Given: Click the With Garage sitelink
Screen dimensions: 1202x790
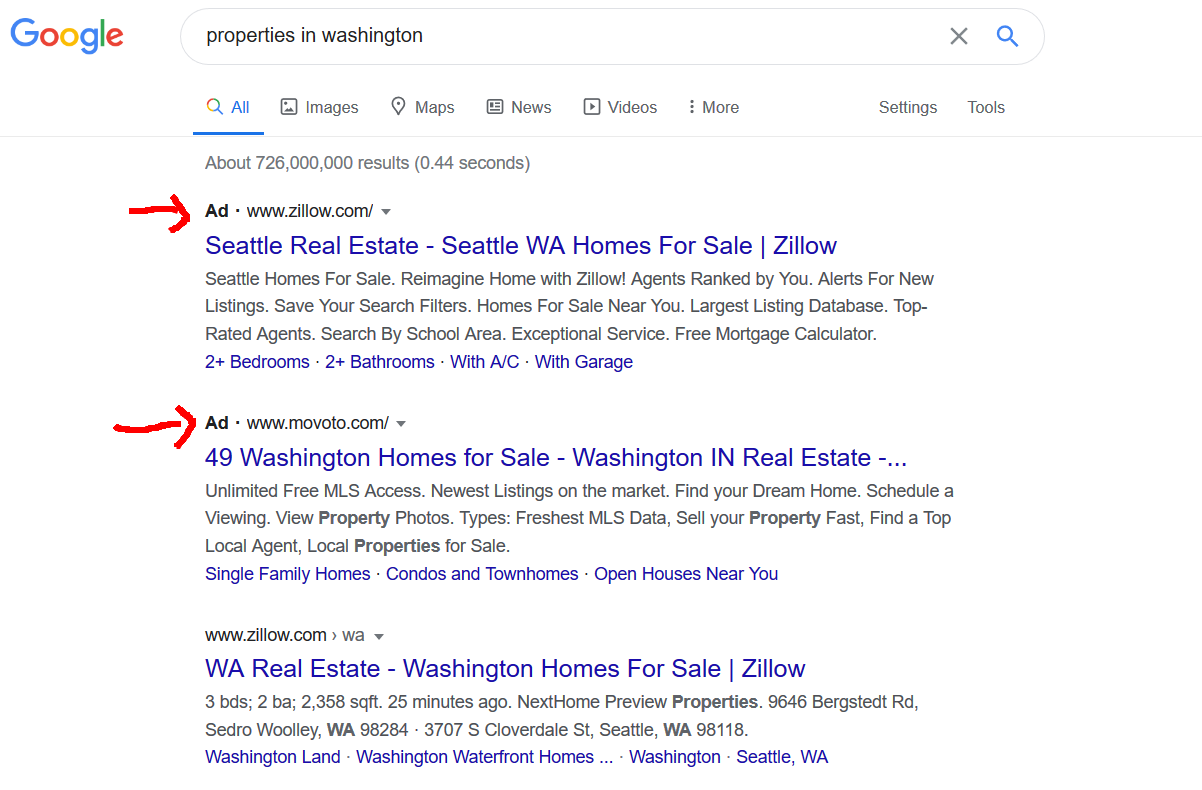Looking at the screenshot, I should 584,362.
